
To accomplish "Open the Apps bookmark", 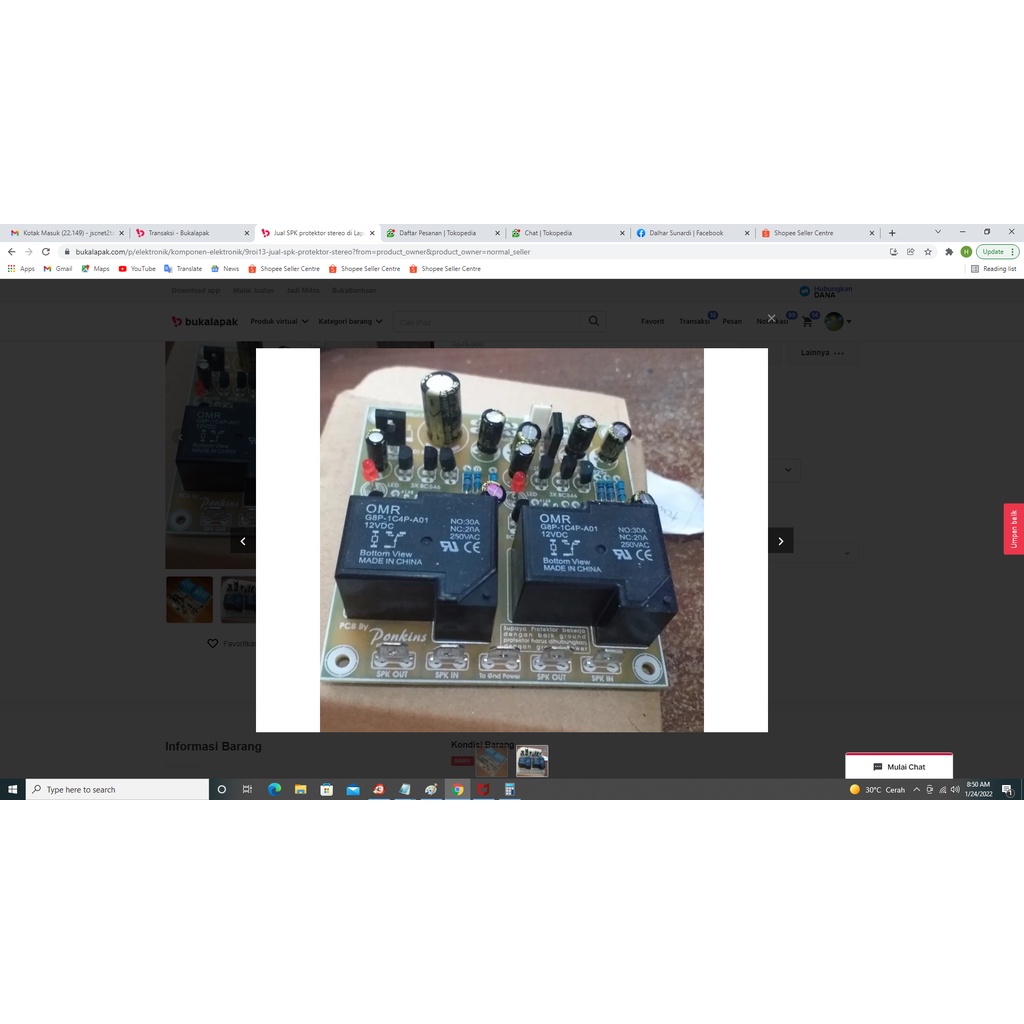I will [x=21, y=268].
